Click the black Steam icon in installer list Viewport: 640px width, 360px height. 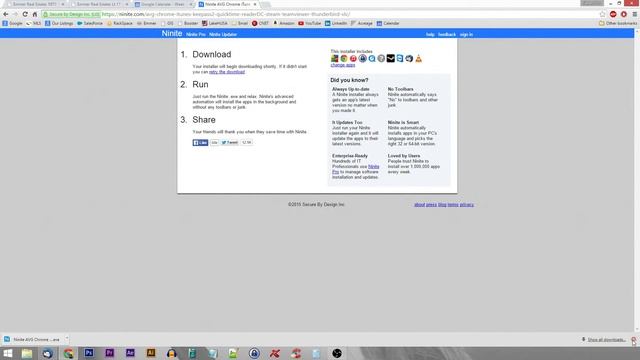pos(391,59)
